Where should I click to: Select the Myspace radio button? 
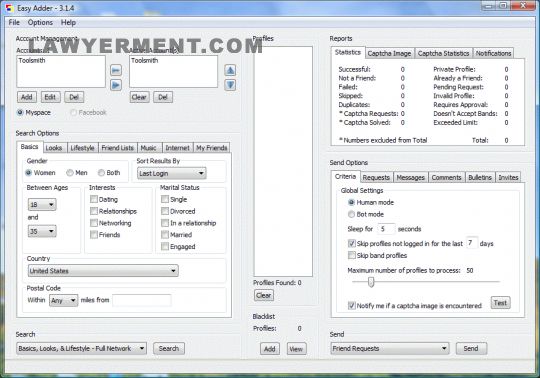(x=20, y=112)
